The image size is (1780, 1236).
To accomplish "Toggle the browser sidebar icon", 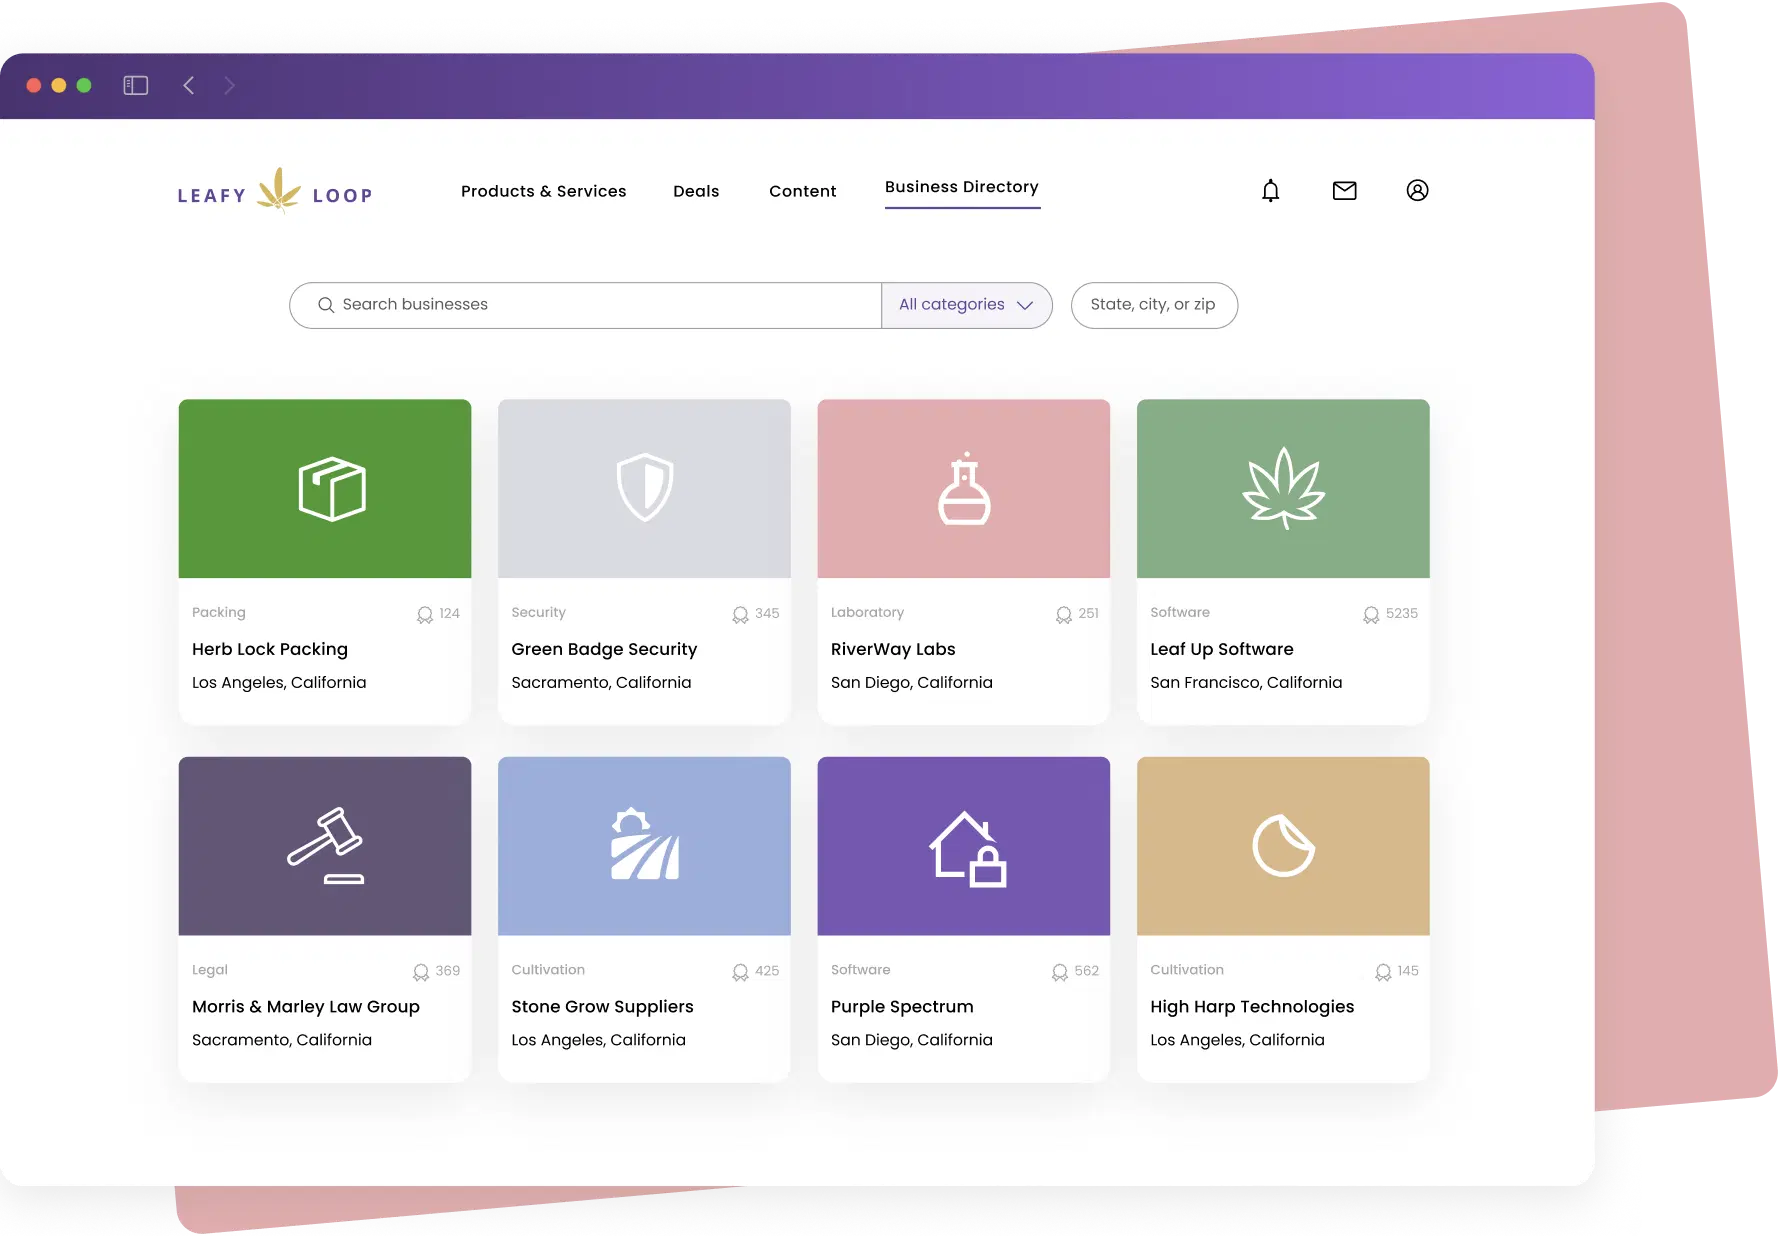I will (x=136, y=86).
